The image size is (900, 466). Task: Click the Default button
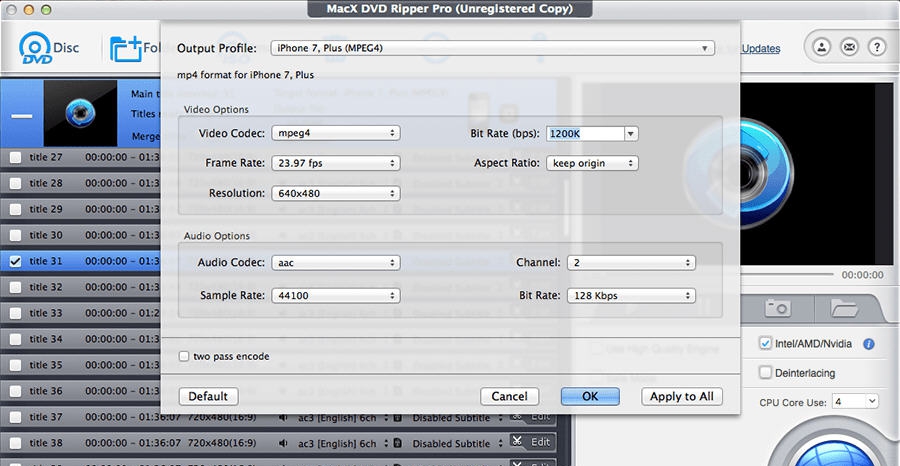coord(208,397)
